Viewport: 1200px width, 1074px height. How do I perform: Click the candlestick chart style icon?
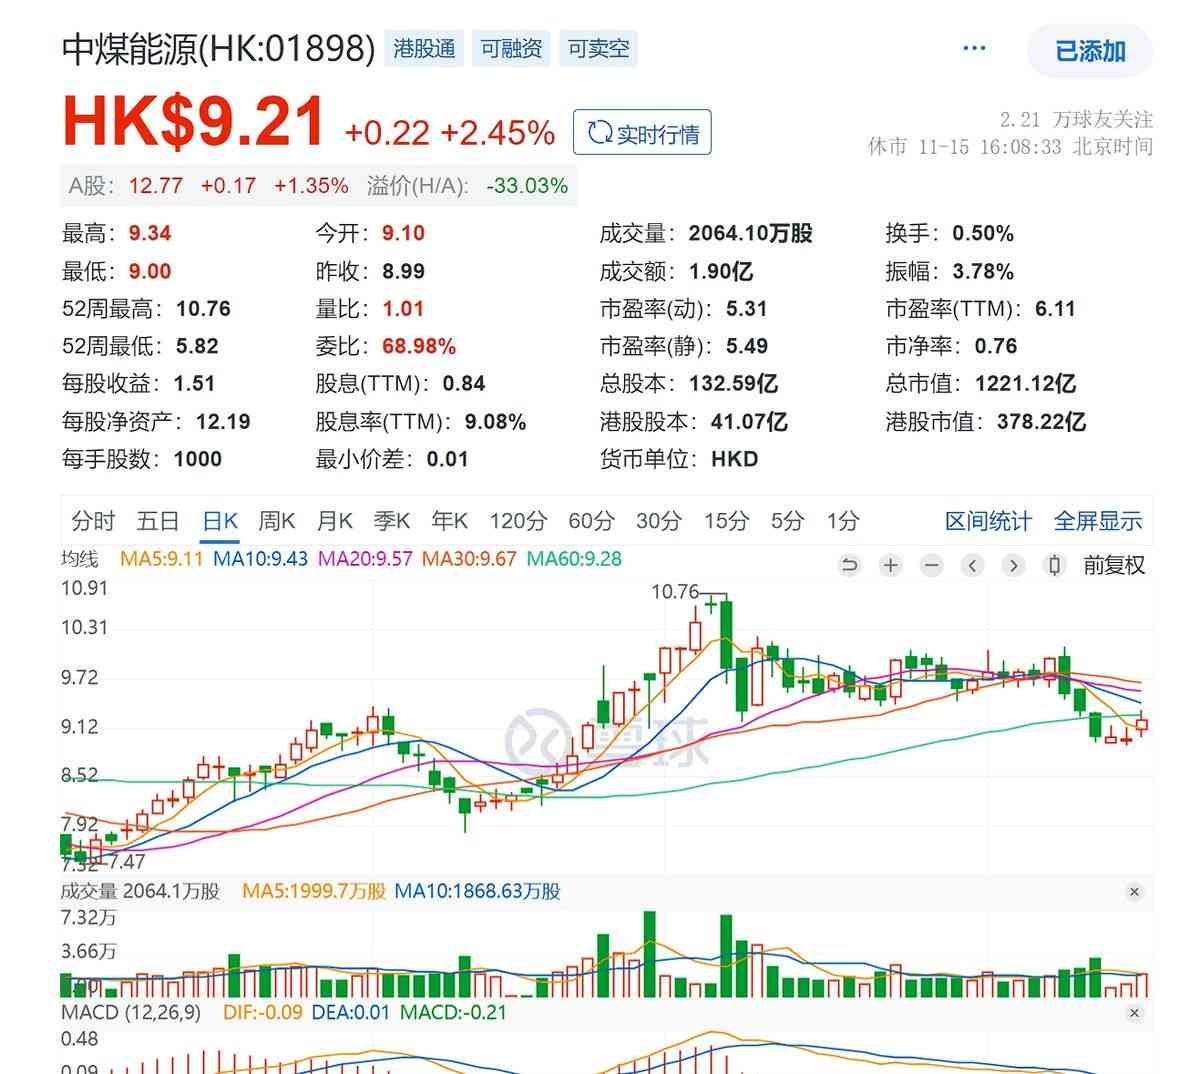(x=1054, y=566)
